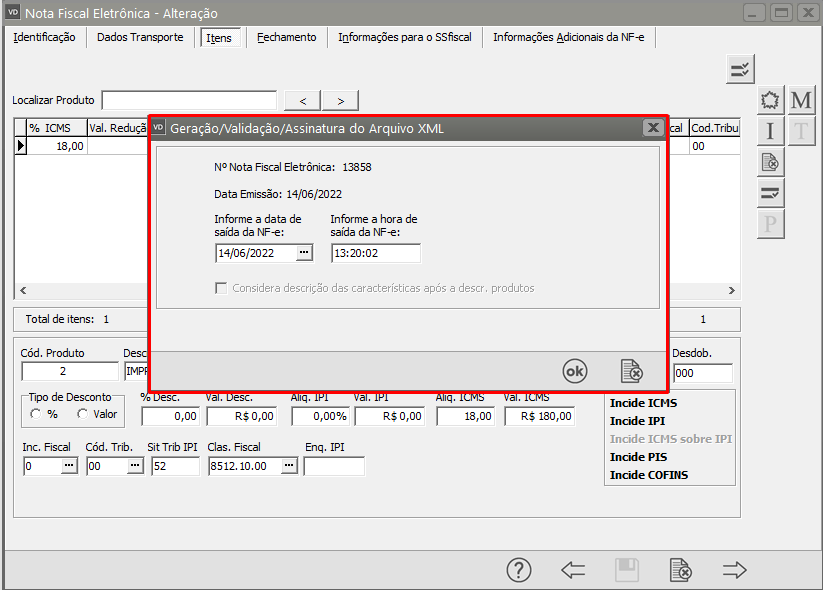This screenshot has width=823, height=590.
Task: Toggle Considera descrição das características checkbox
Action: [221, 288]
